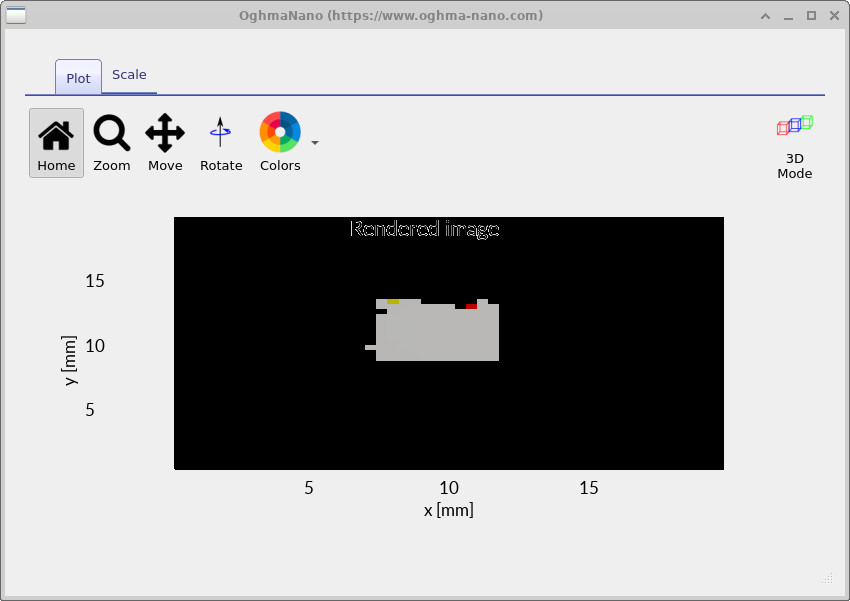Select the Home tool to reset view

(x=56, y=142)
